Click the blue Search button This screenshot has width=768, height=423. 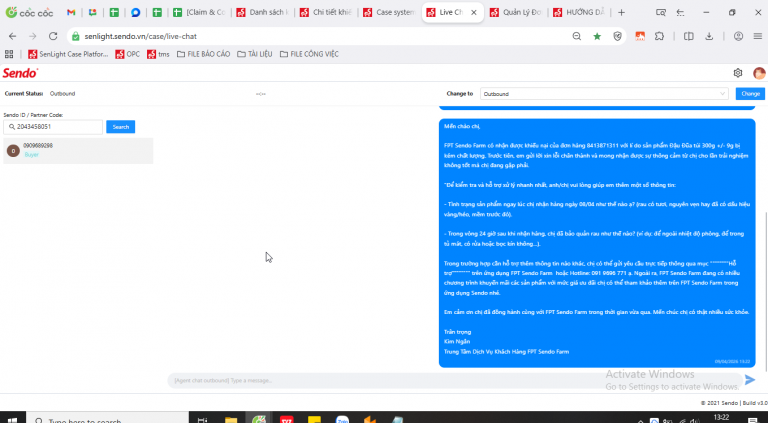pos(120,127)
